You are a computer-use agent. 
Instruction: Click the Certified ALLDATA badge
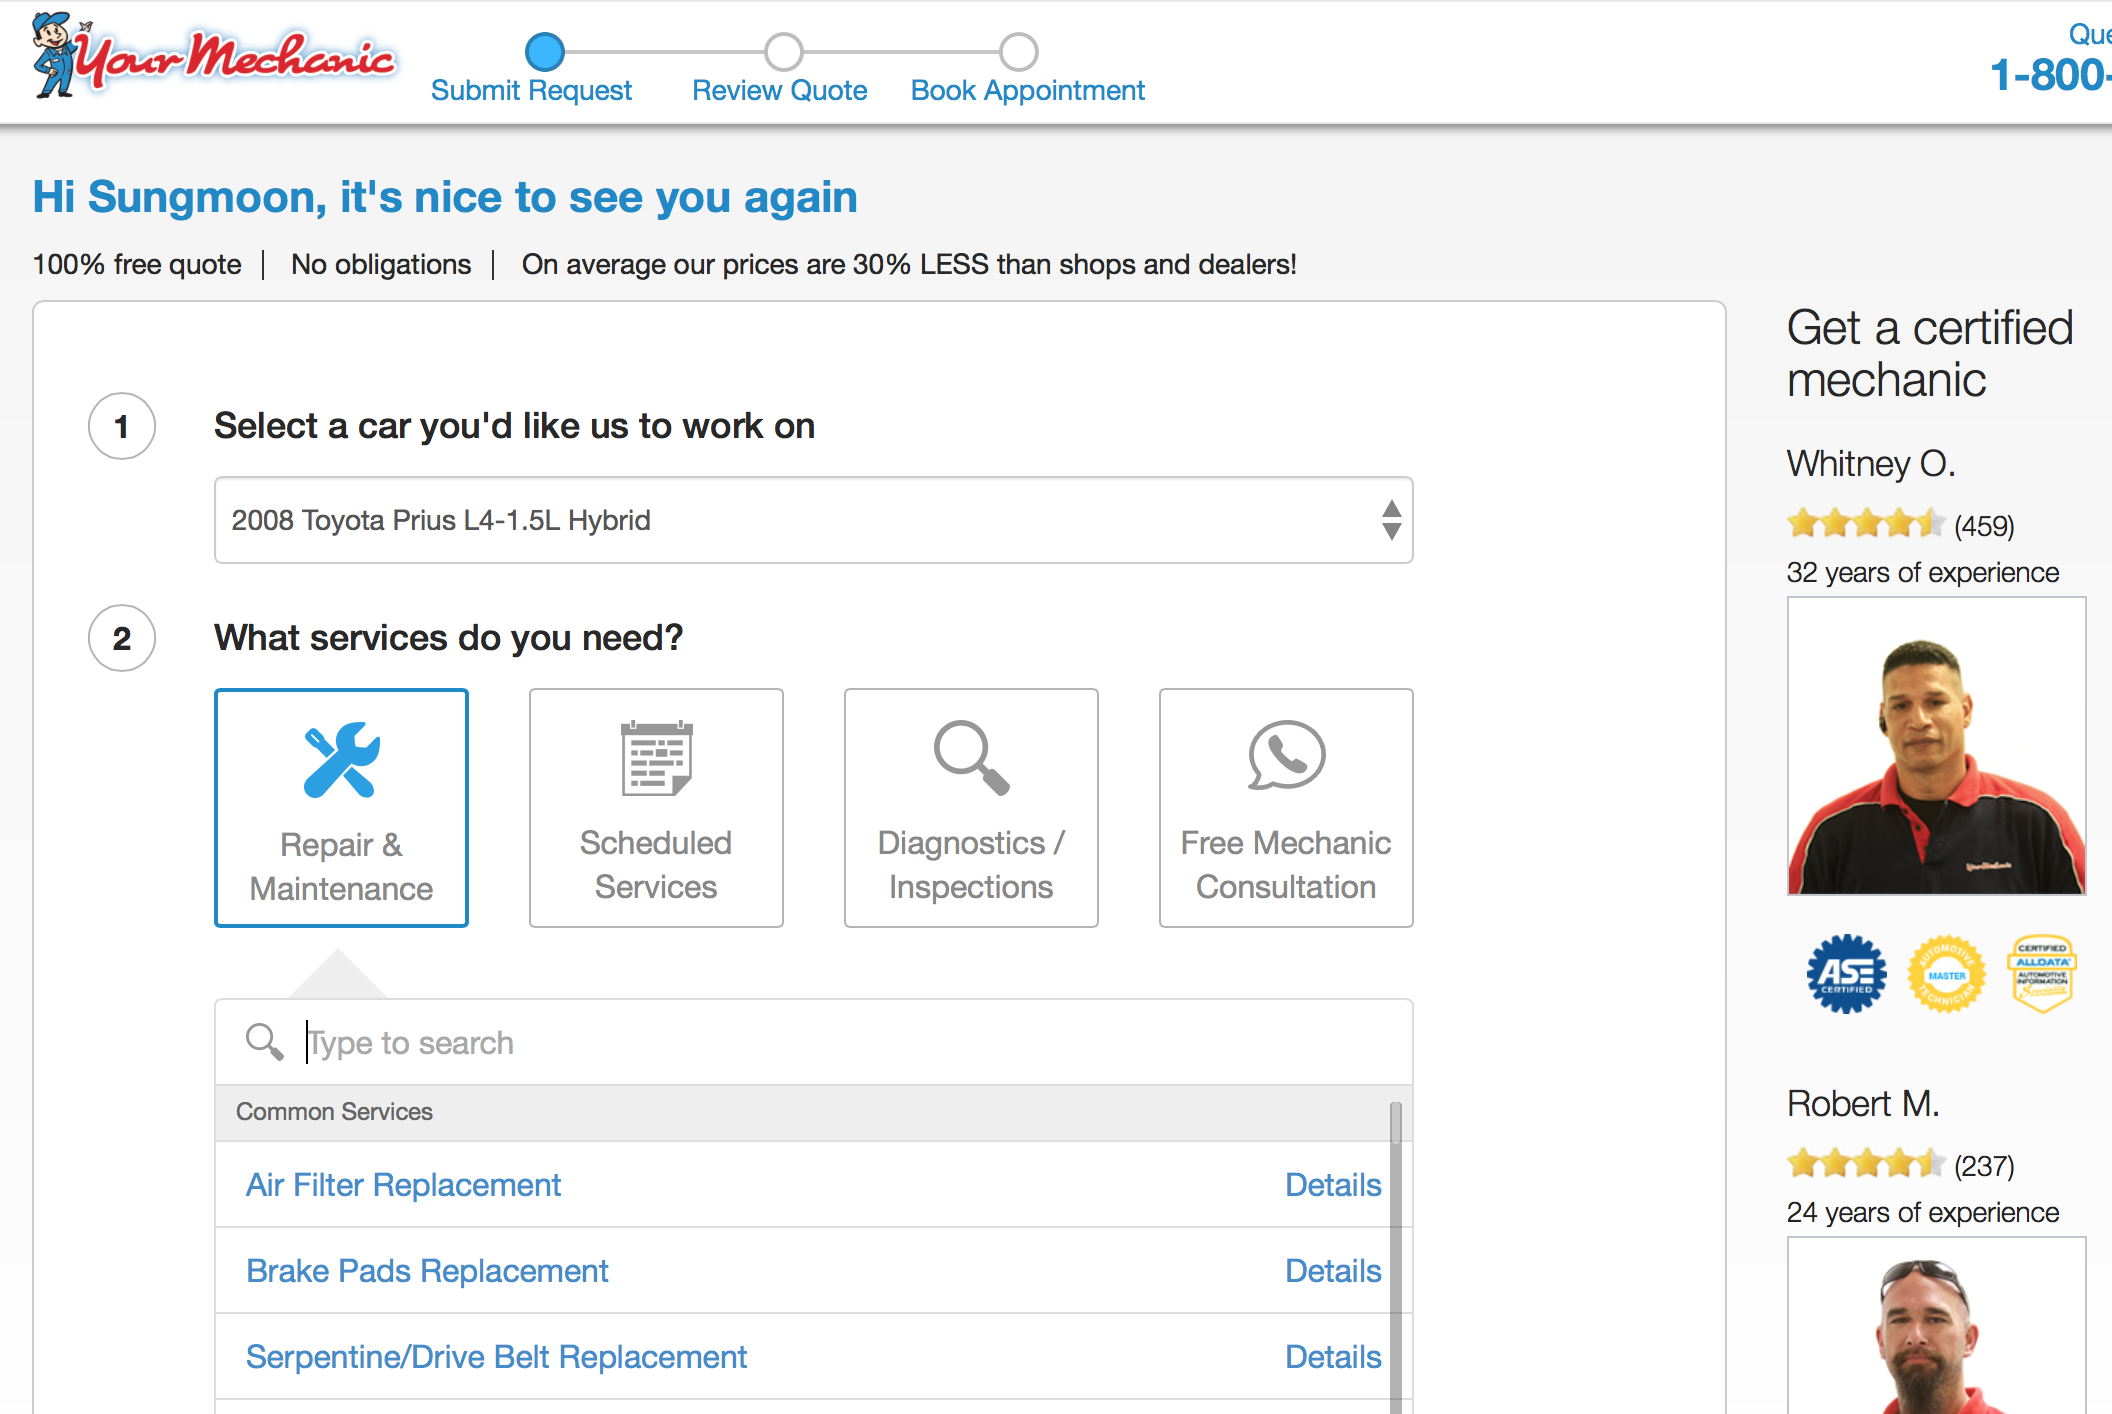(x=2041, y=973)
